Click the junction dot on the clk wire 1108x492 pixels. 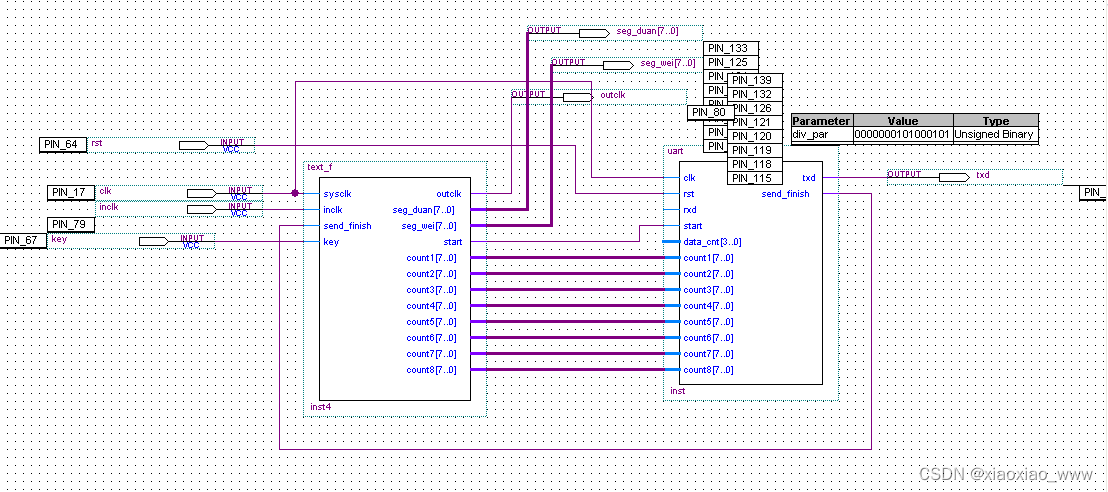[295, 192]
